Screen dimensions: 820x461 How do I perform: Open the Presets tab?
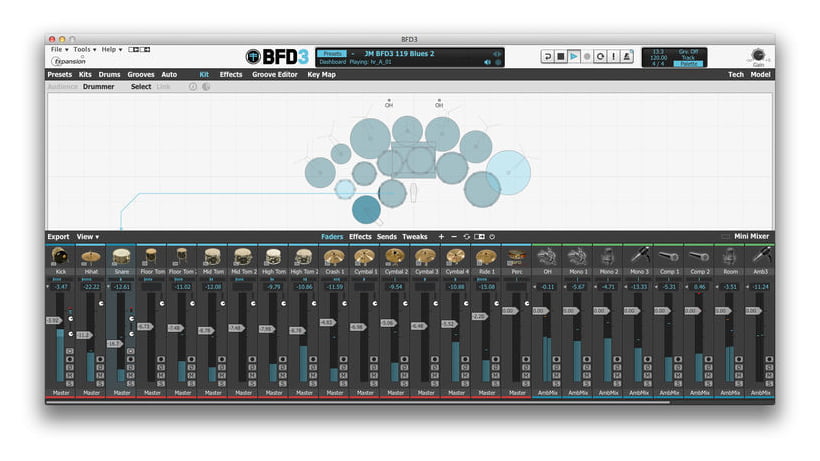point(60,75)
